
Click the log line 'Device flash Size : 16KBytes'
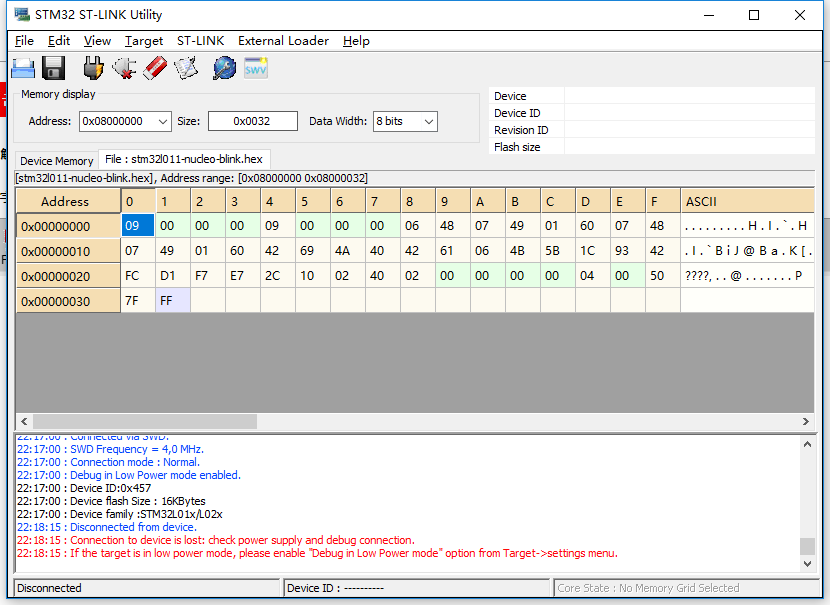(x=111, y=501)
